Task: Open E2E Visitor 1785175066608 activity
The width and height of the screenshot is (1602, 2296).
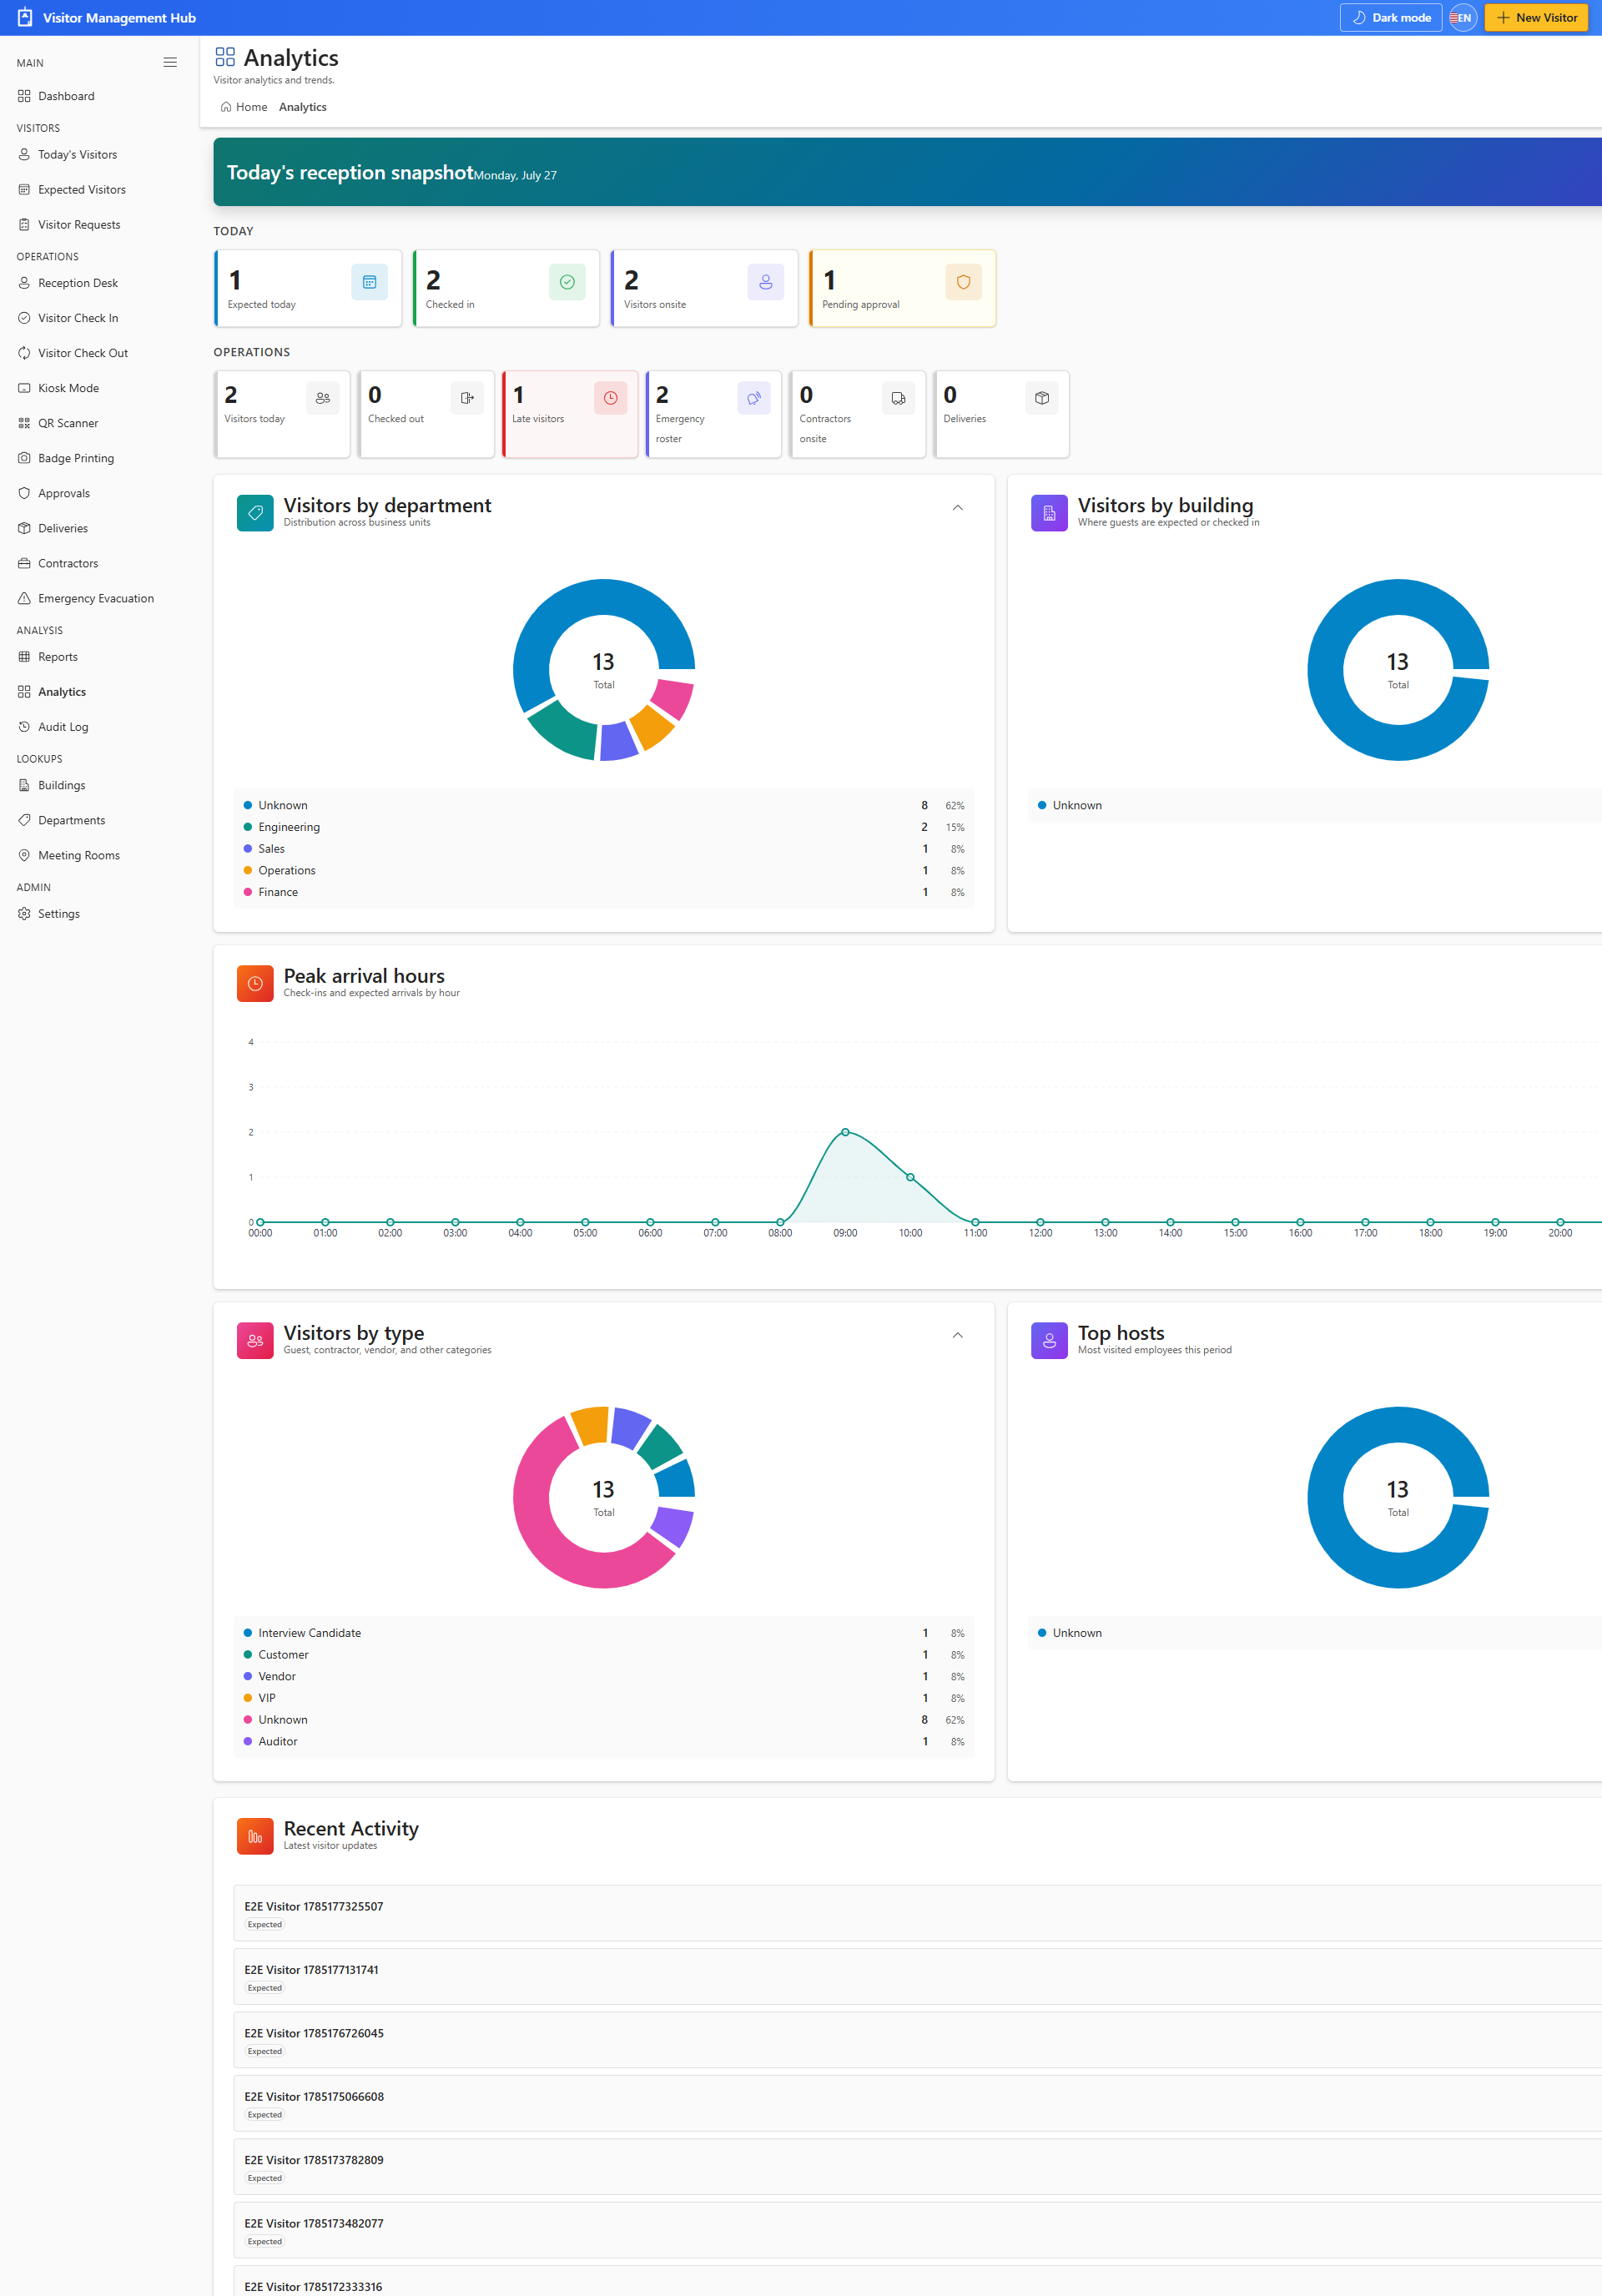Action: tap(918, 2104)
